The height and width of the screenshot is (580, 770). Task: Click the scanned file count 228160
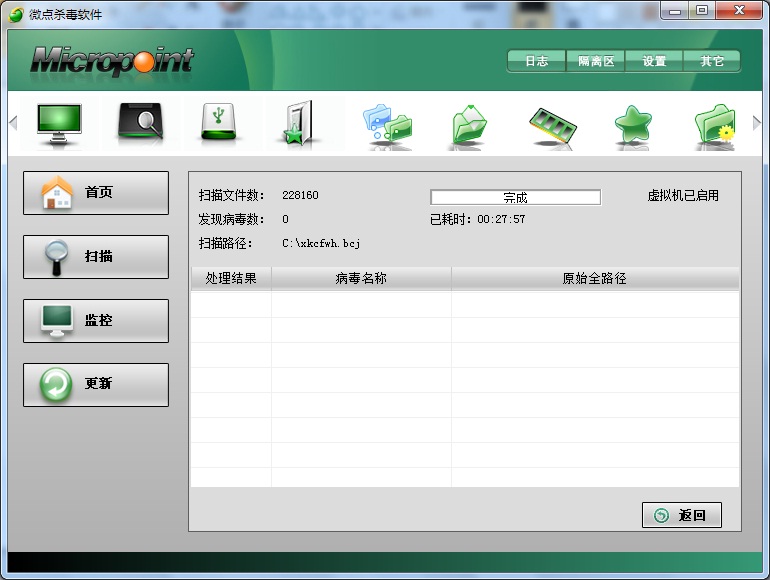[300, 195]
